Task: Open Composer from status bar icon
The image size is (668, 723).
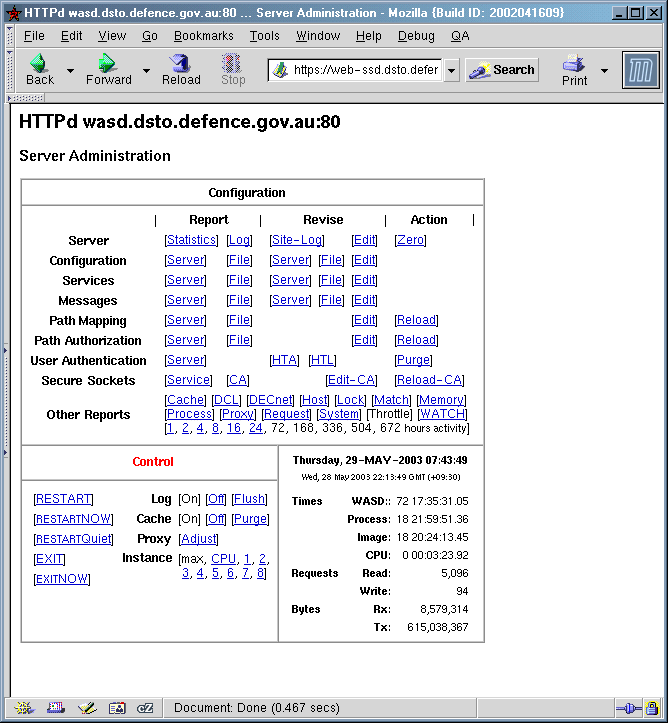Action: (x=87, y=708)
